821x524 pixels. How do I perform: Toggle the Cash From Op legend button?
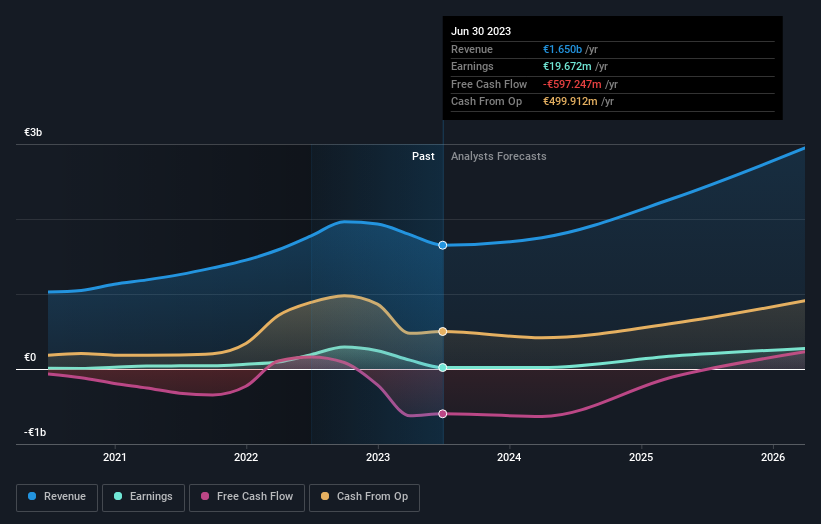click(364, 497)
